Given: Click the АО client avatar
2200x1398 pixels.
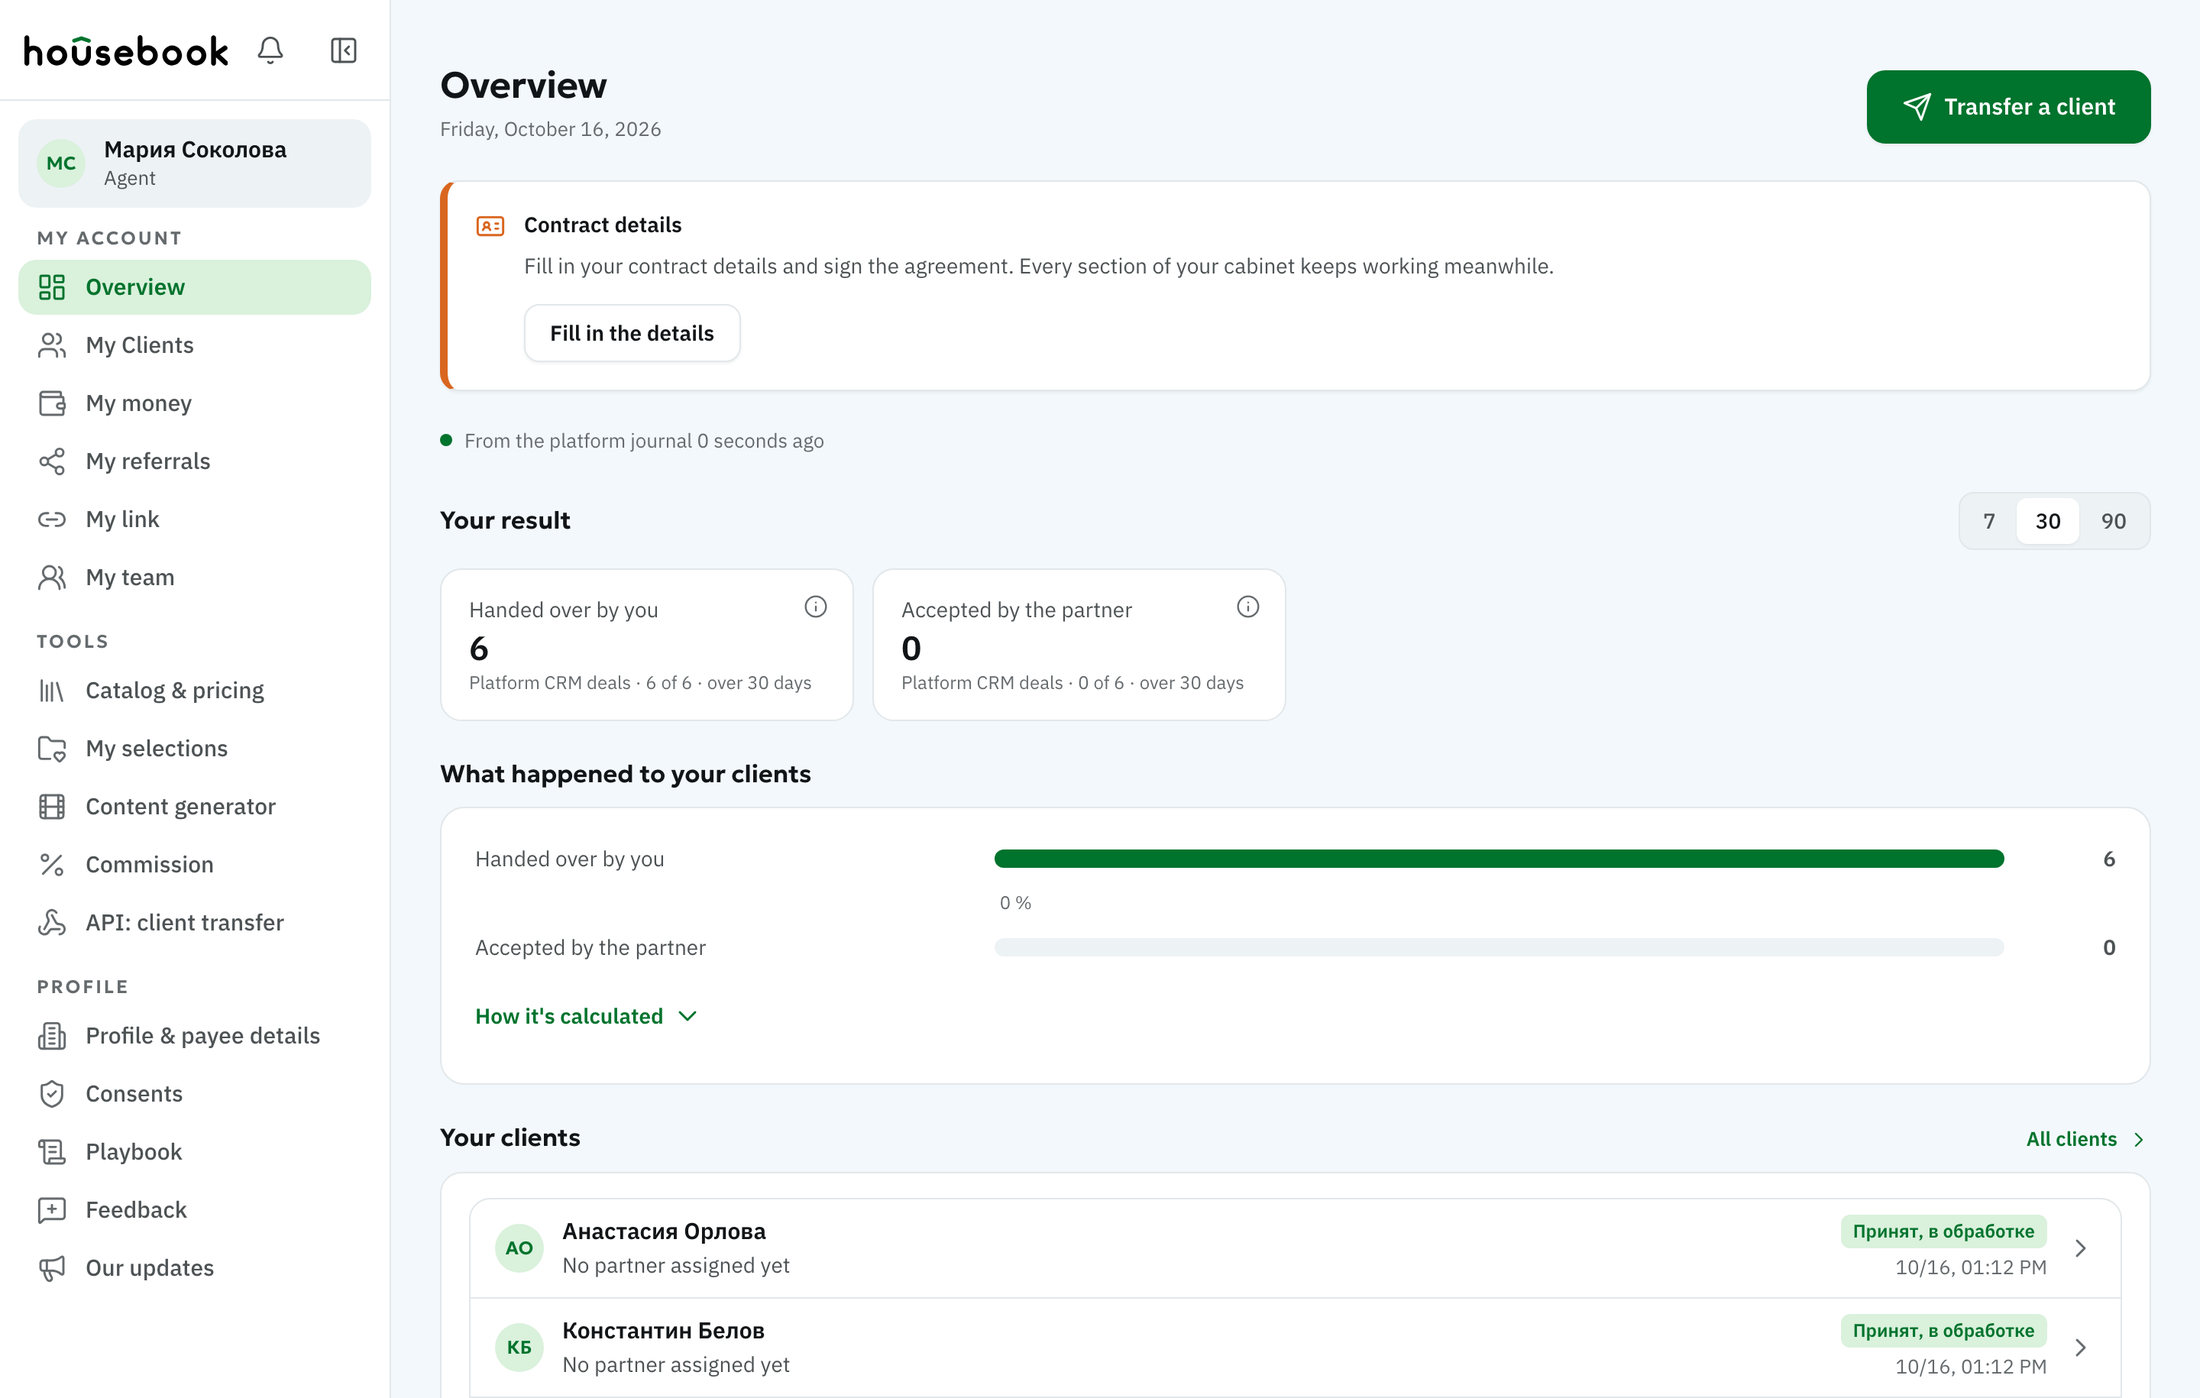Looking at the screenshot, I should click(x=519, y=1248).
